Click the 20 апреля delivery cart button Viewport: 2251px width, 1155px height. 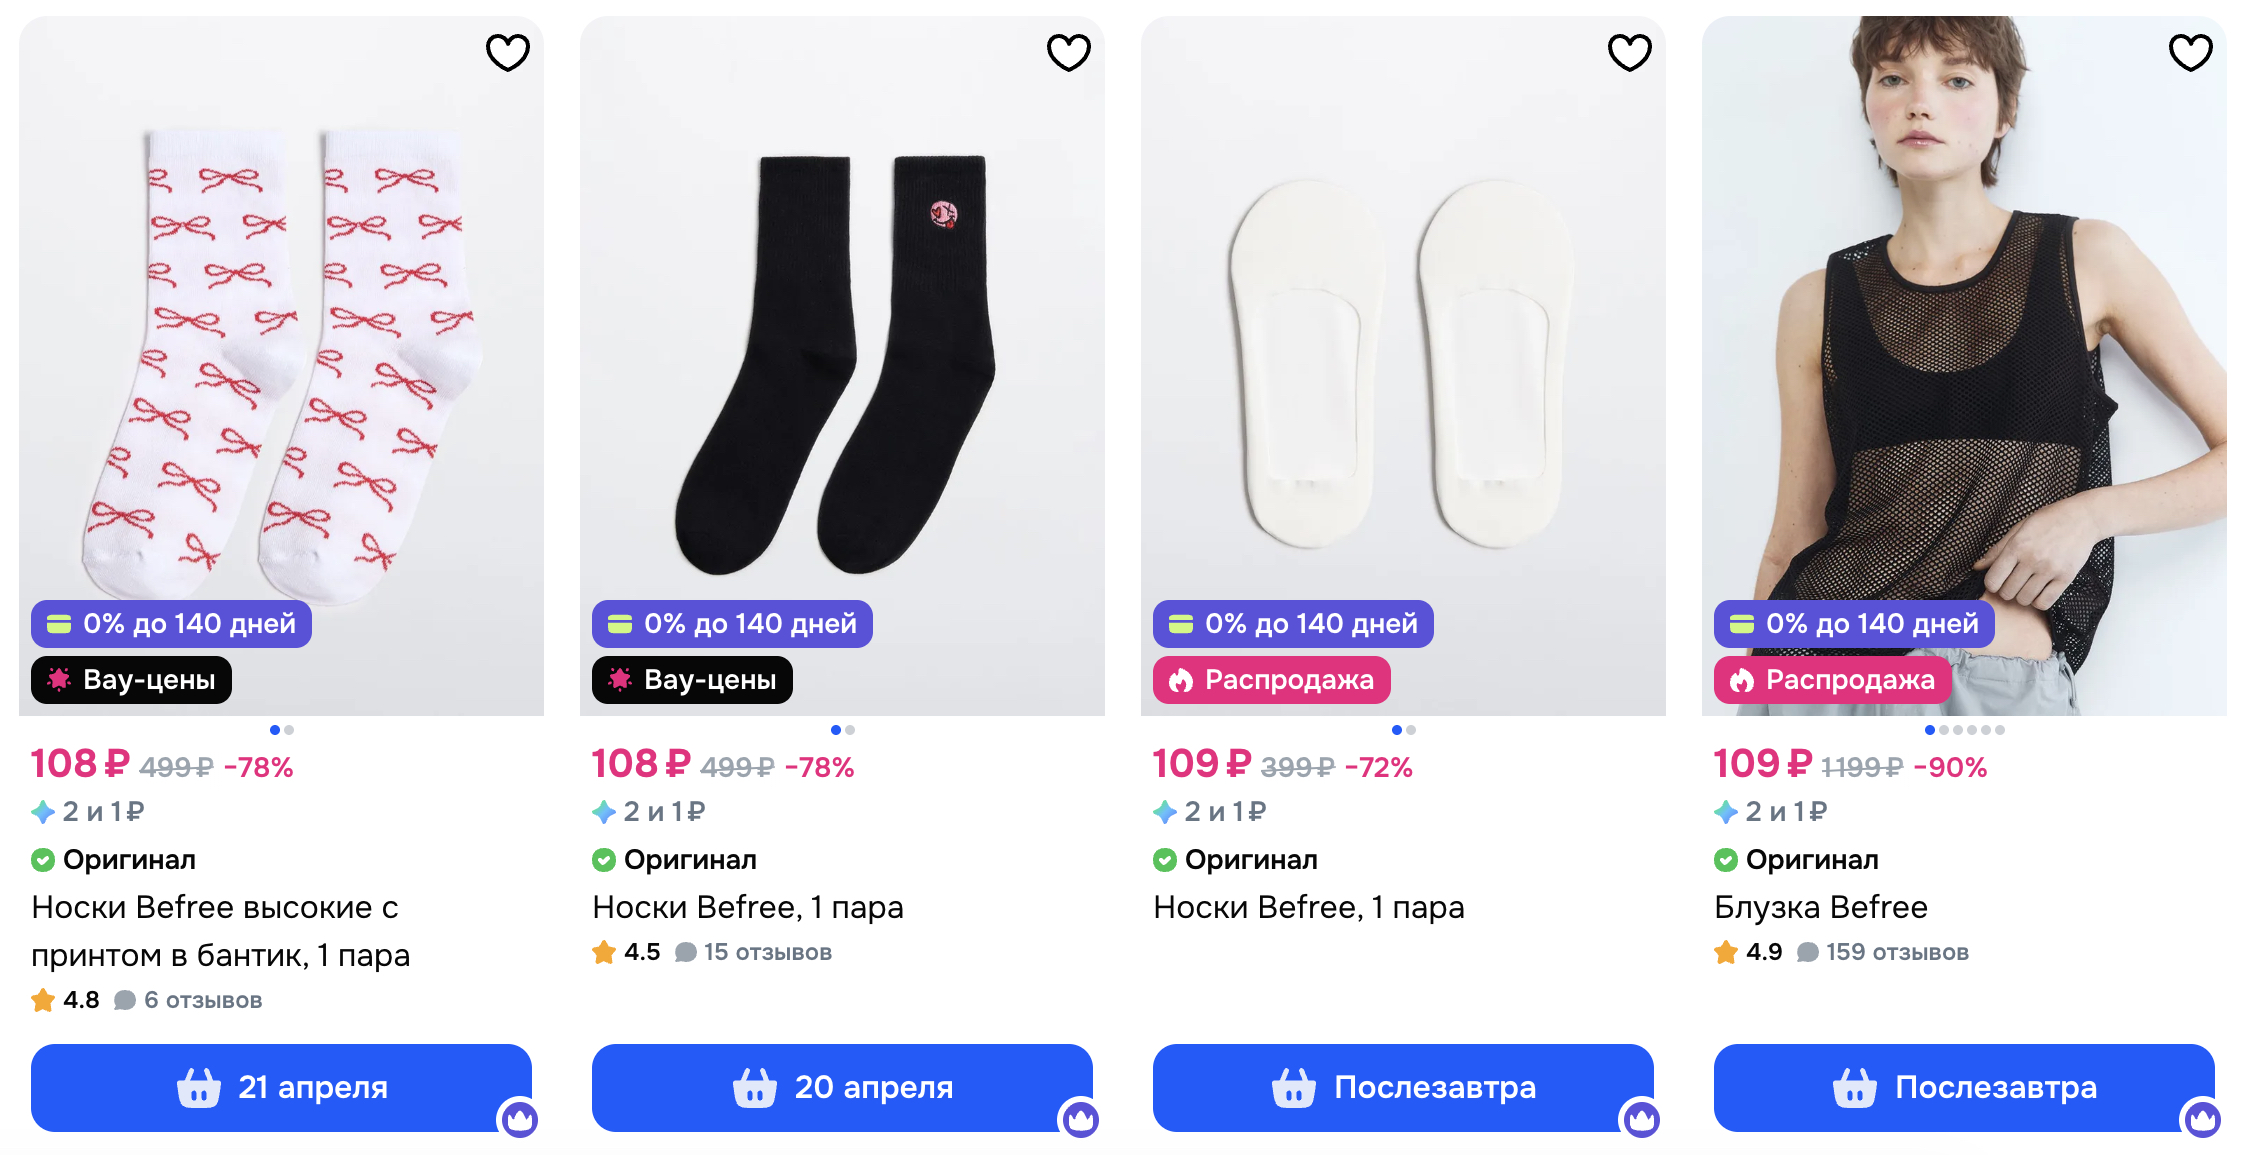point(842,1087)
